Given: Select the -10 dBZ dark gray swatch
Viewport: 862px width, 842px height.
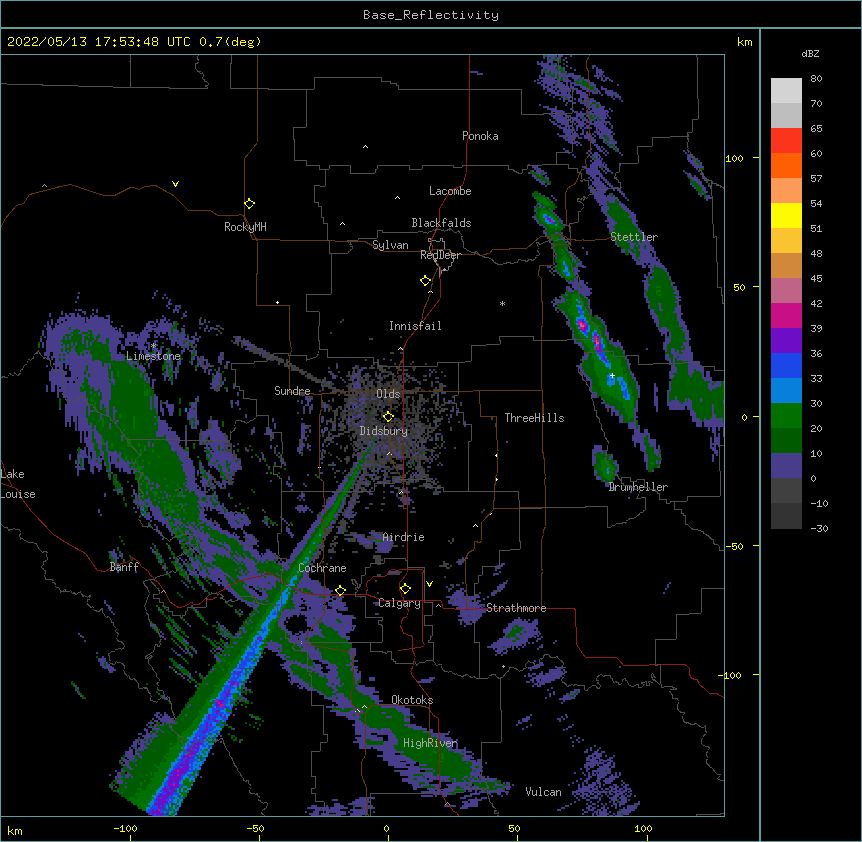Looking at the screenshot, I should pyautogui.click(x=786, y=516).
